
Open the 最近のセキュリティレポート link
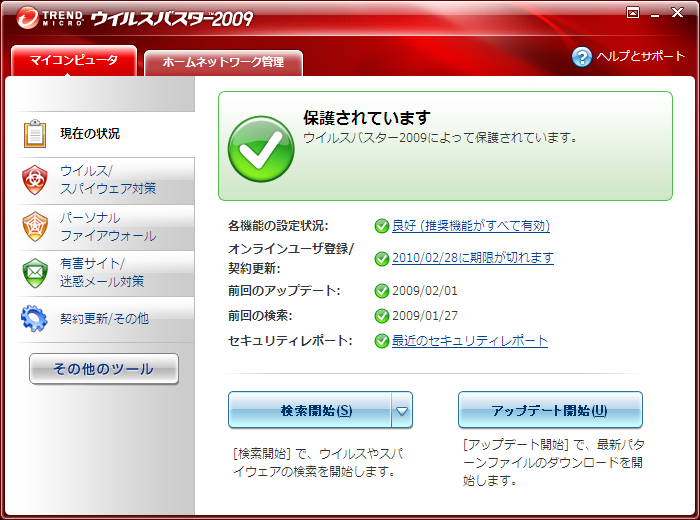coord(469,341)
